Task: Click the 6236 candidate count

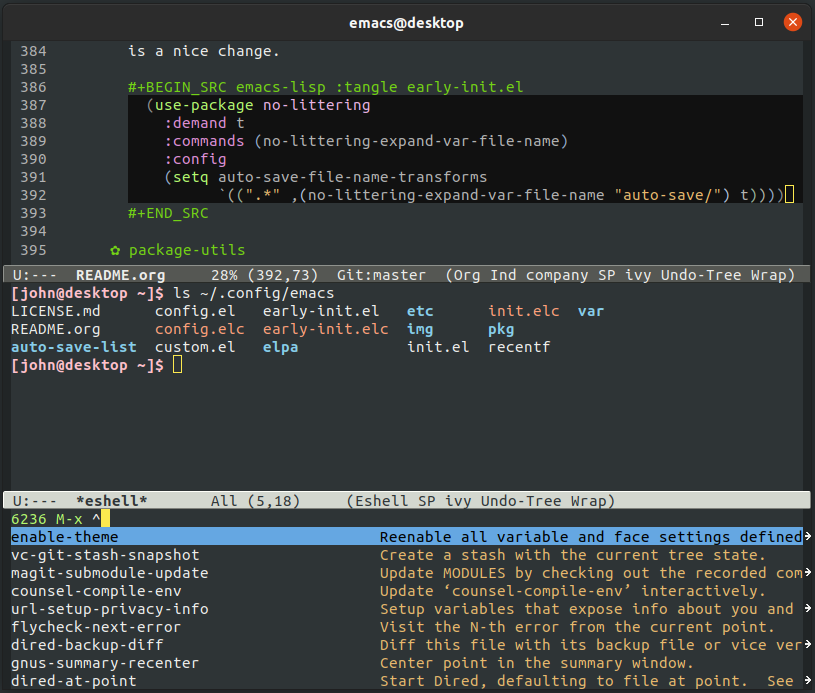Action: [29, 519]
